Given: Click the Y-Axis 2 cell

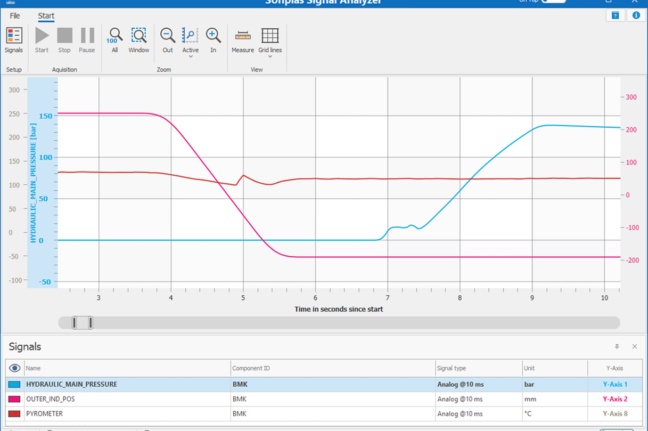Looking at the screenshot, I should pos(615,399).
